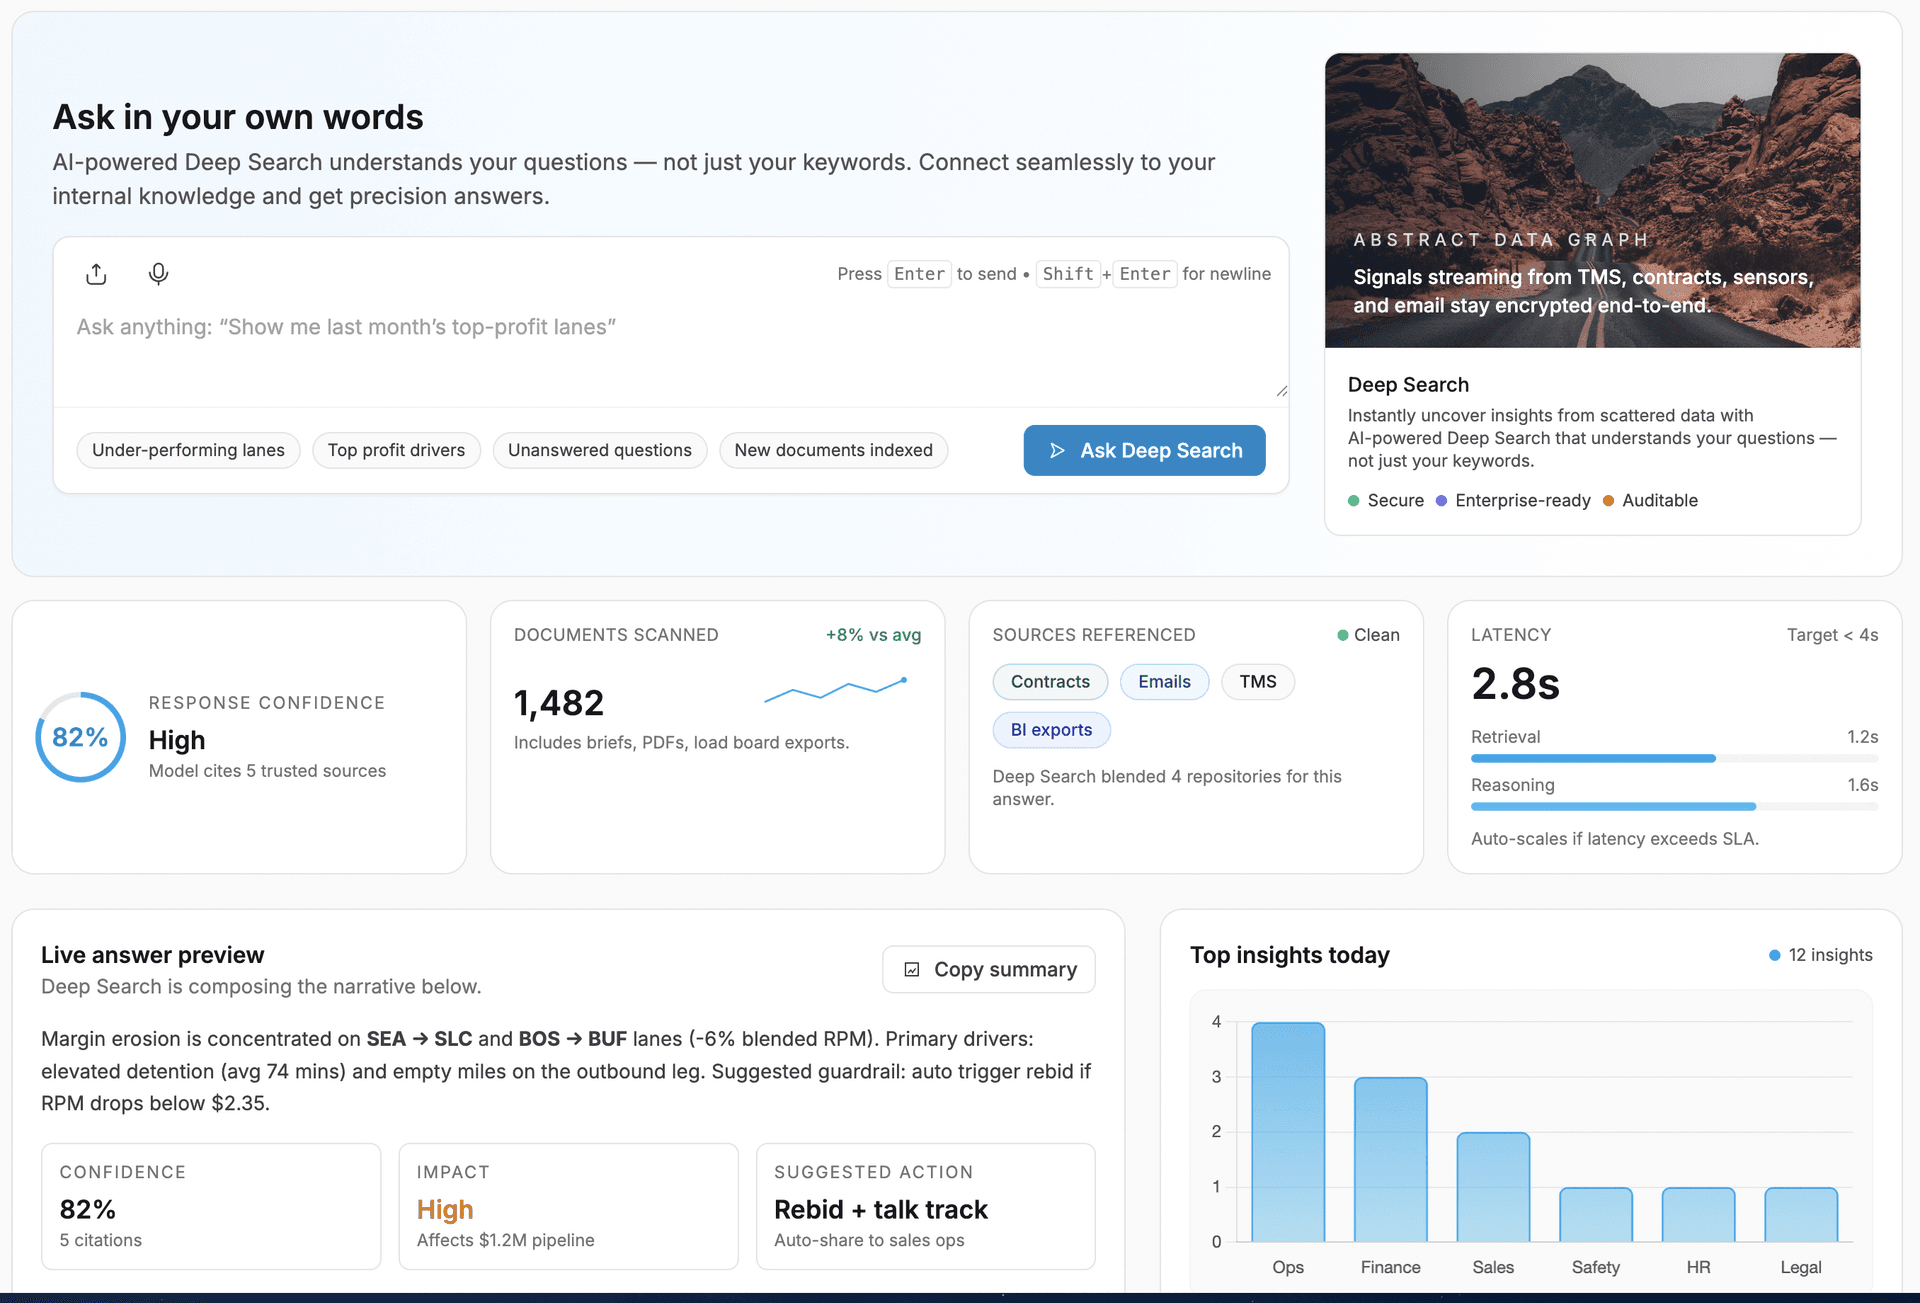Viewport: 1920px width, 1303px height.
Task: Click the orange Auditable status dot
Action: (x=1608, y=500)
